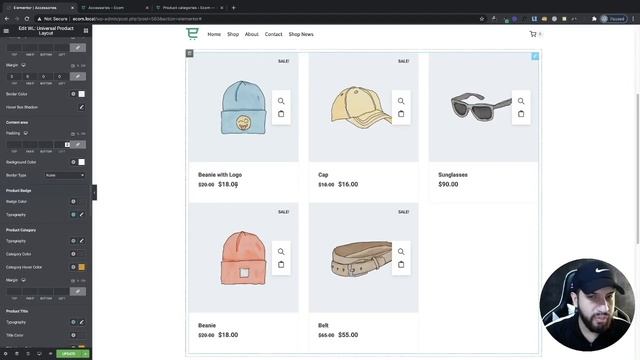
Task: Click Preview changes eye icon in footer
Action: click(51, 353)
